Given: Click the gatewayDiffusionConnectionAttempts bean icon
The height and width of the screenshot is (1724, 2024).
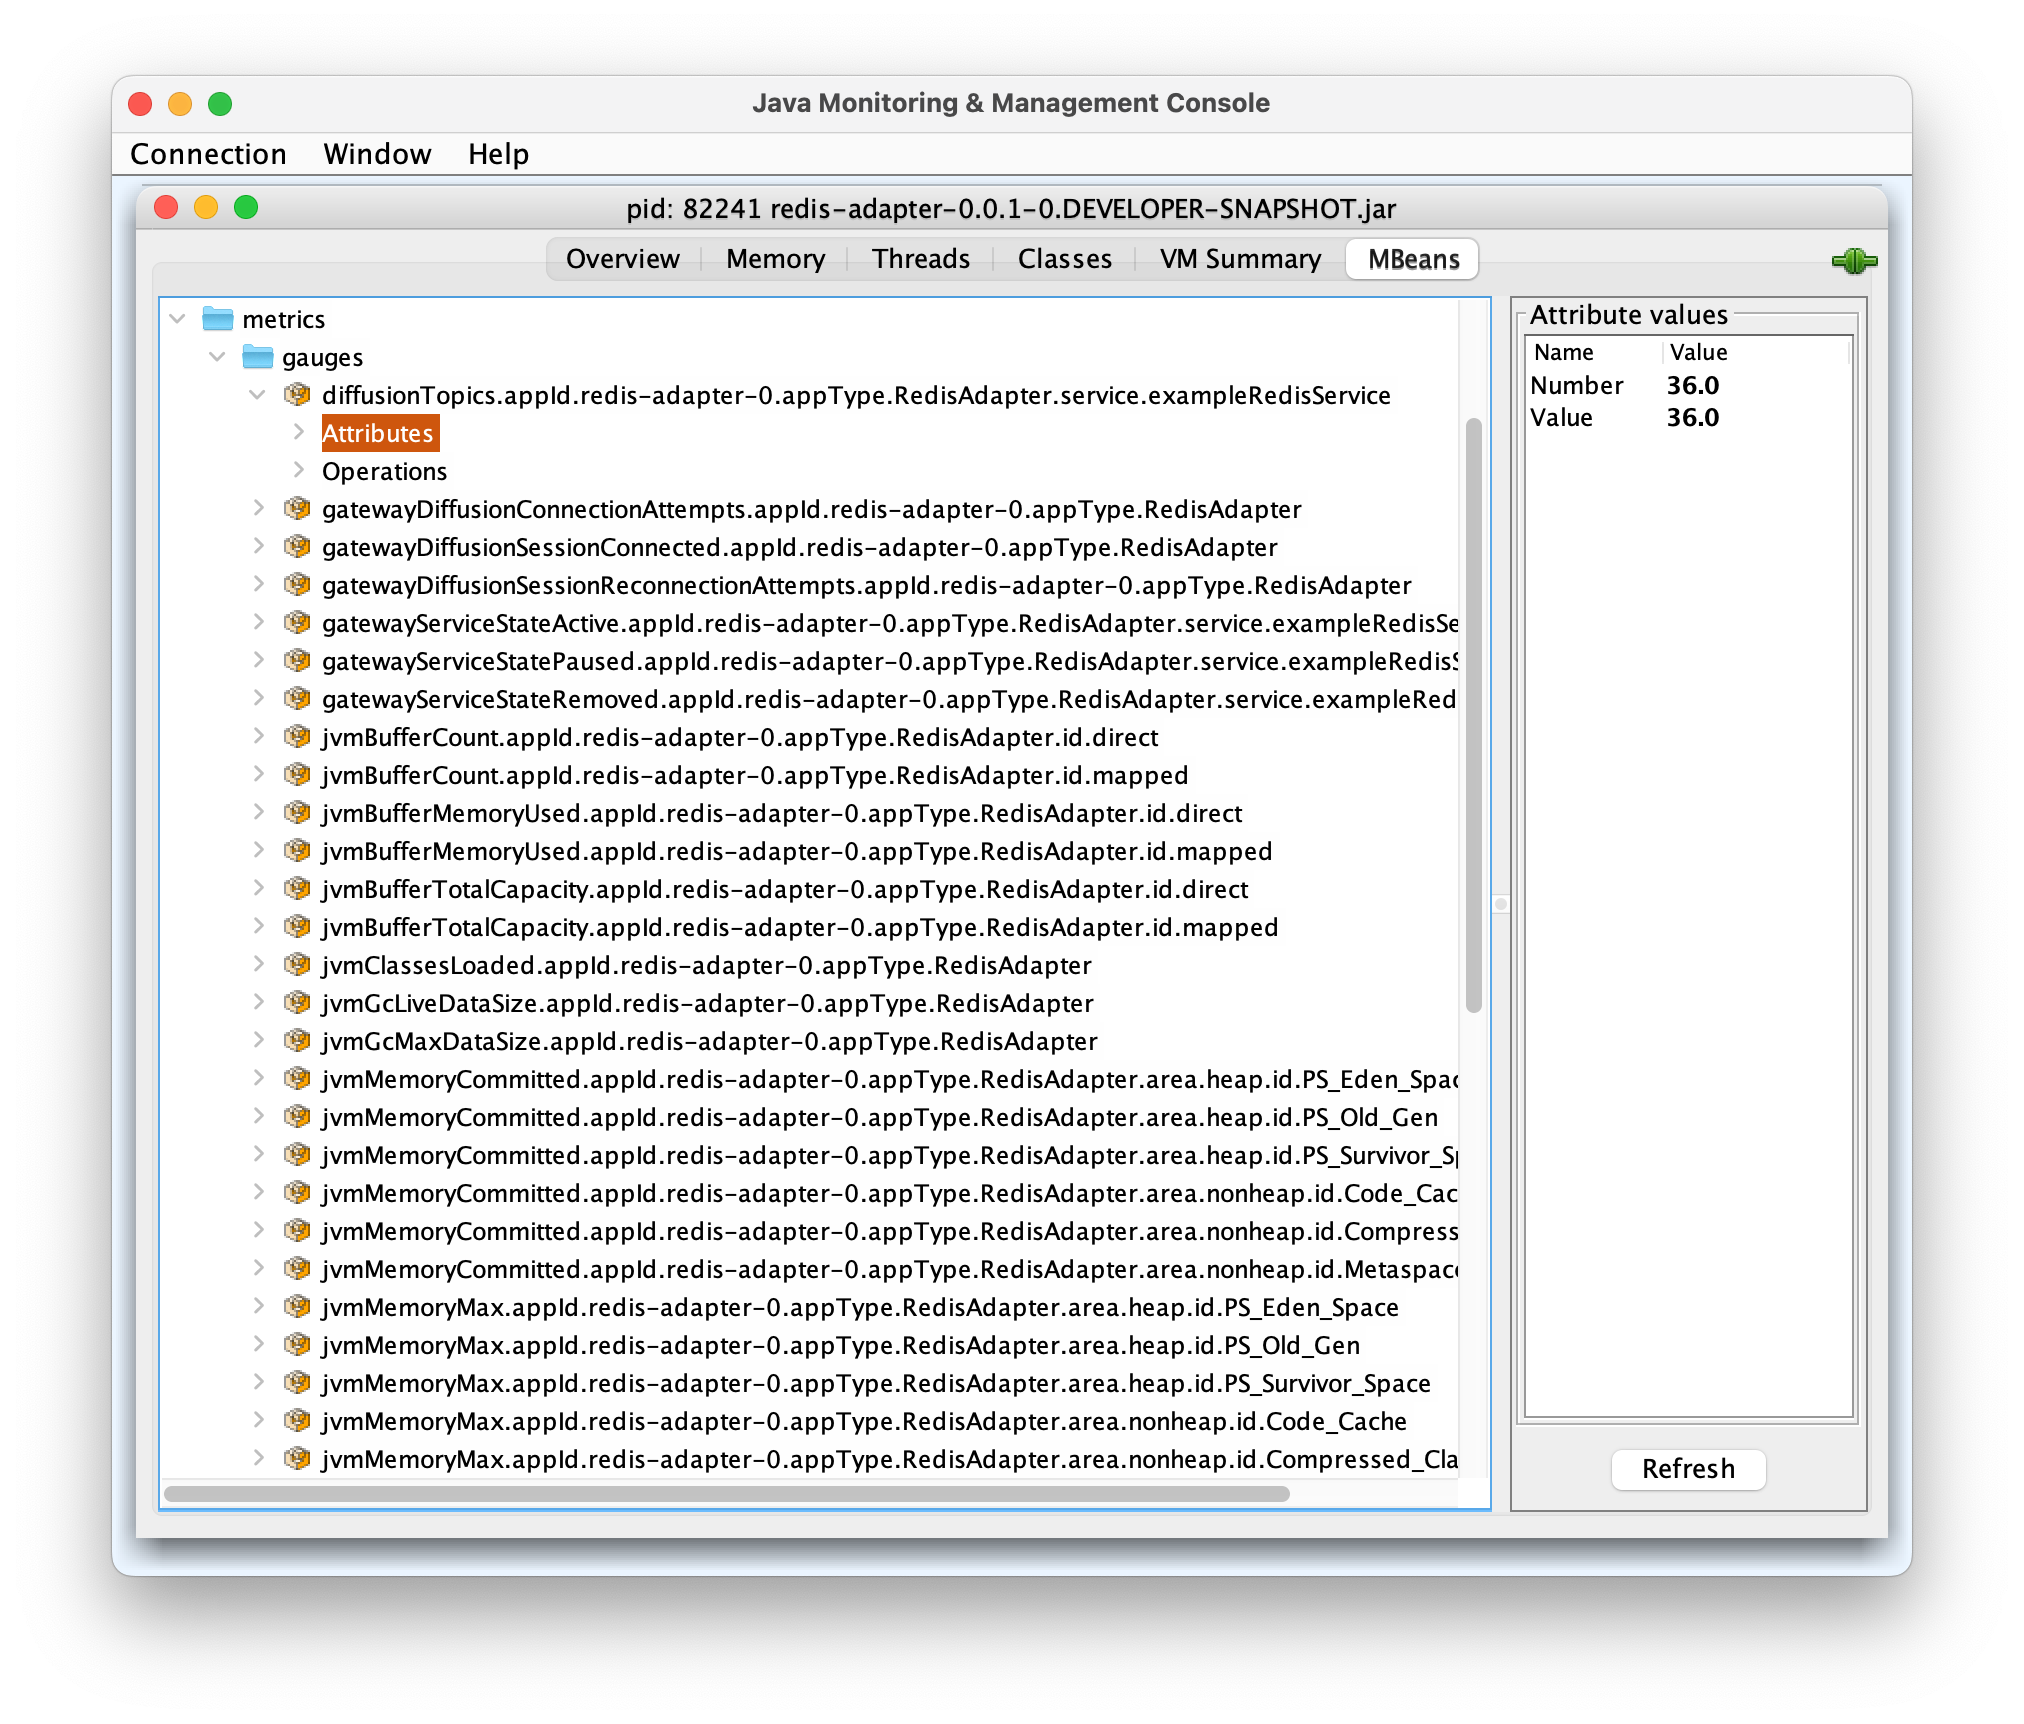Looking at the screenshot, I should click(x=297, y=509).
